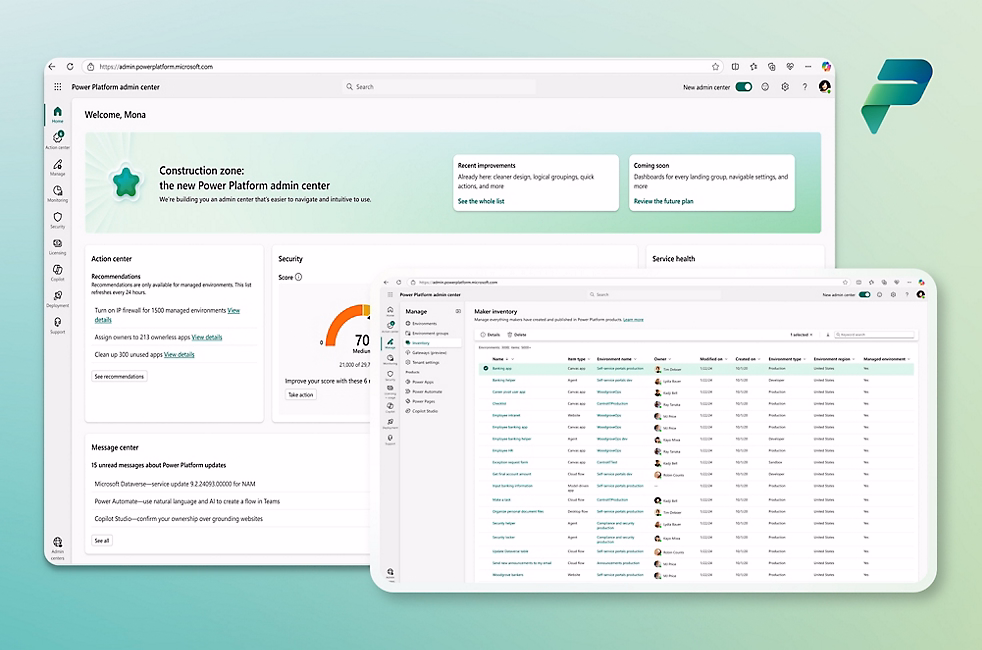Click the browser back arrow in the back window
982x650 pixels.
[x=52, y=66]
